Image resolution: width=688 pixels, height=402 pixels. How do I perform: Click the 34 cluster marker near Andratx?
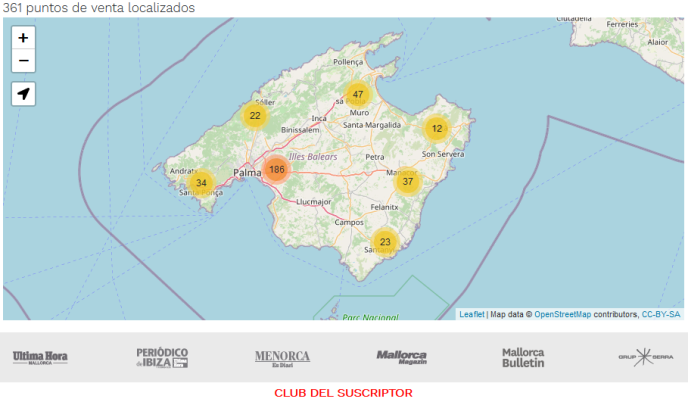coord(201,182)
